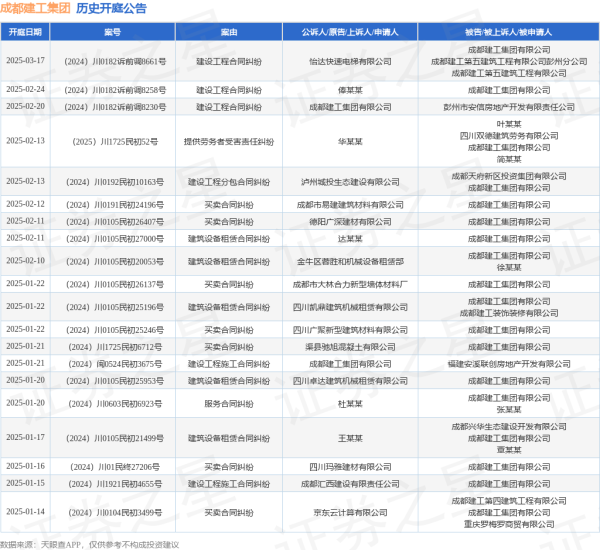This screenshot has width=600, height=550.
Task: Click the date 2025-03-17
Action: 25,60
